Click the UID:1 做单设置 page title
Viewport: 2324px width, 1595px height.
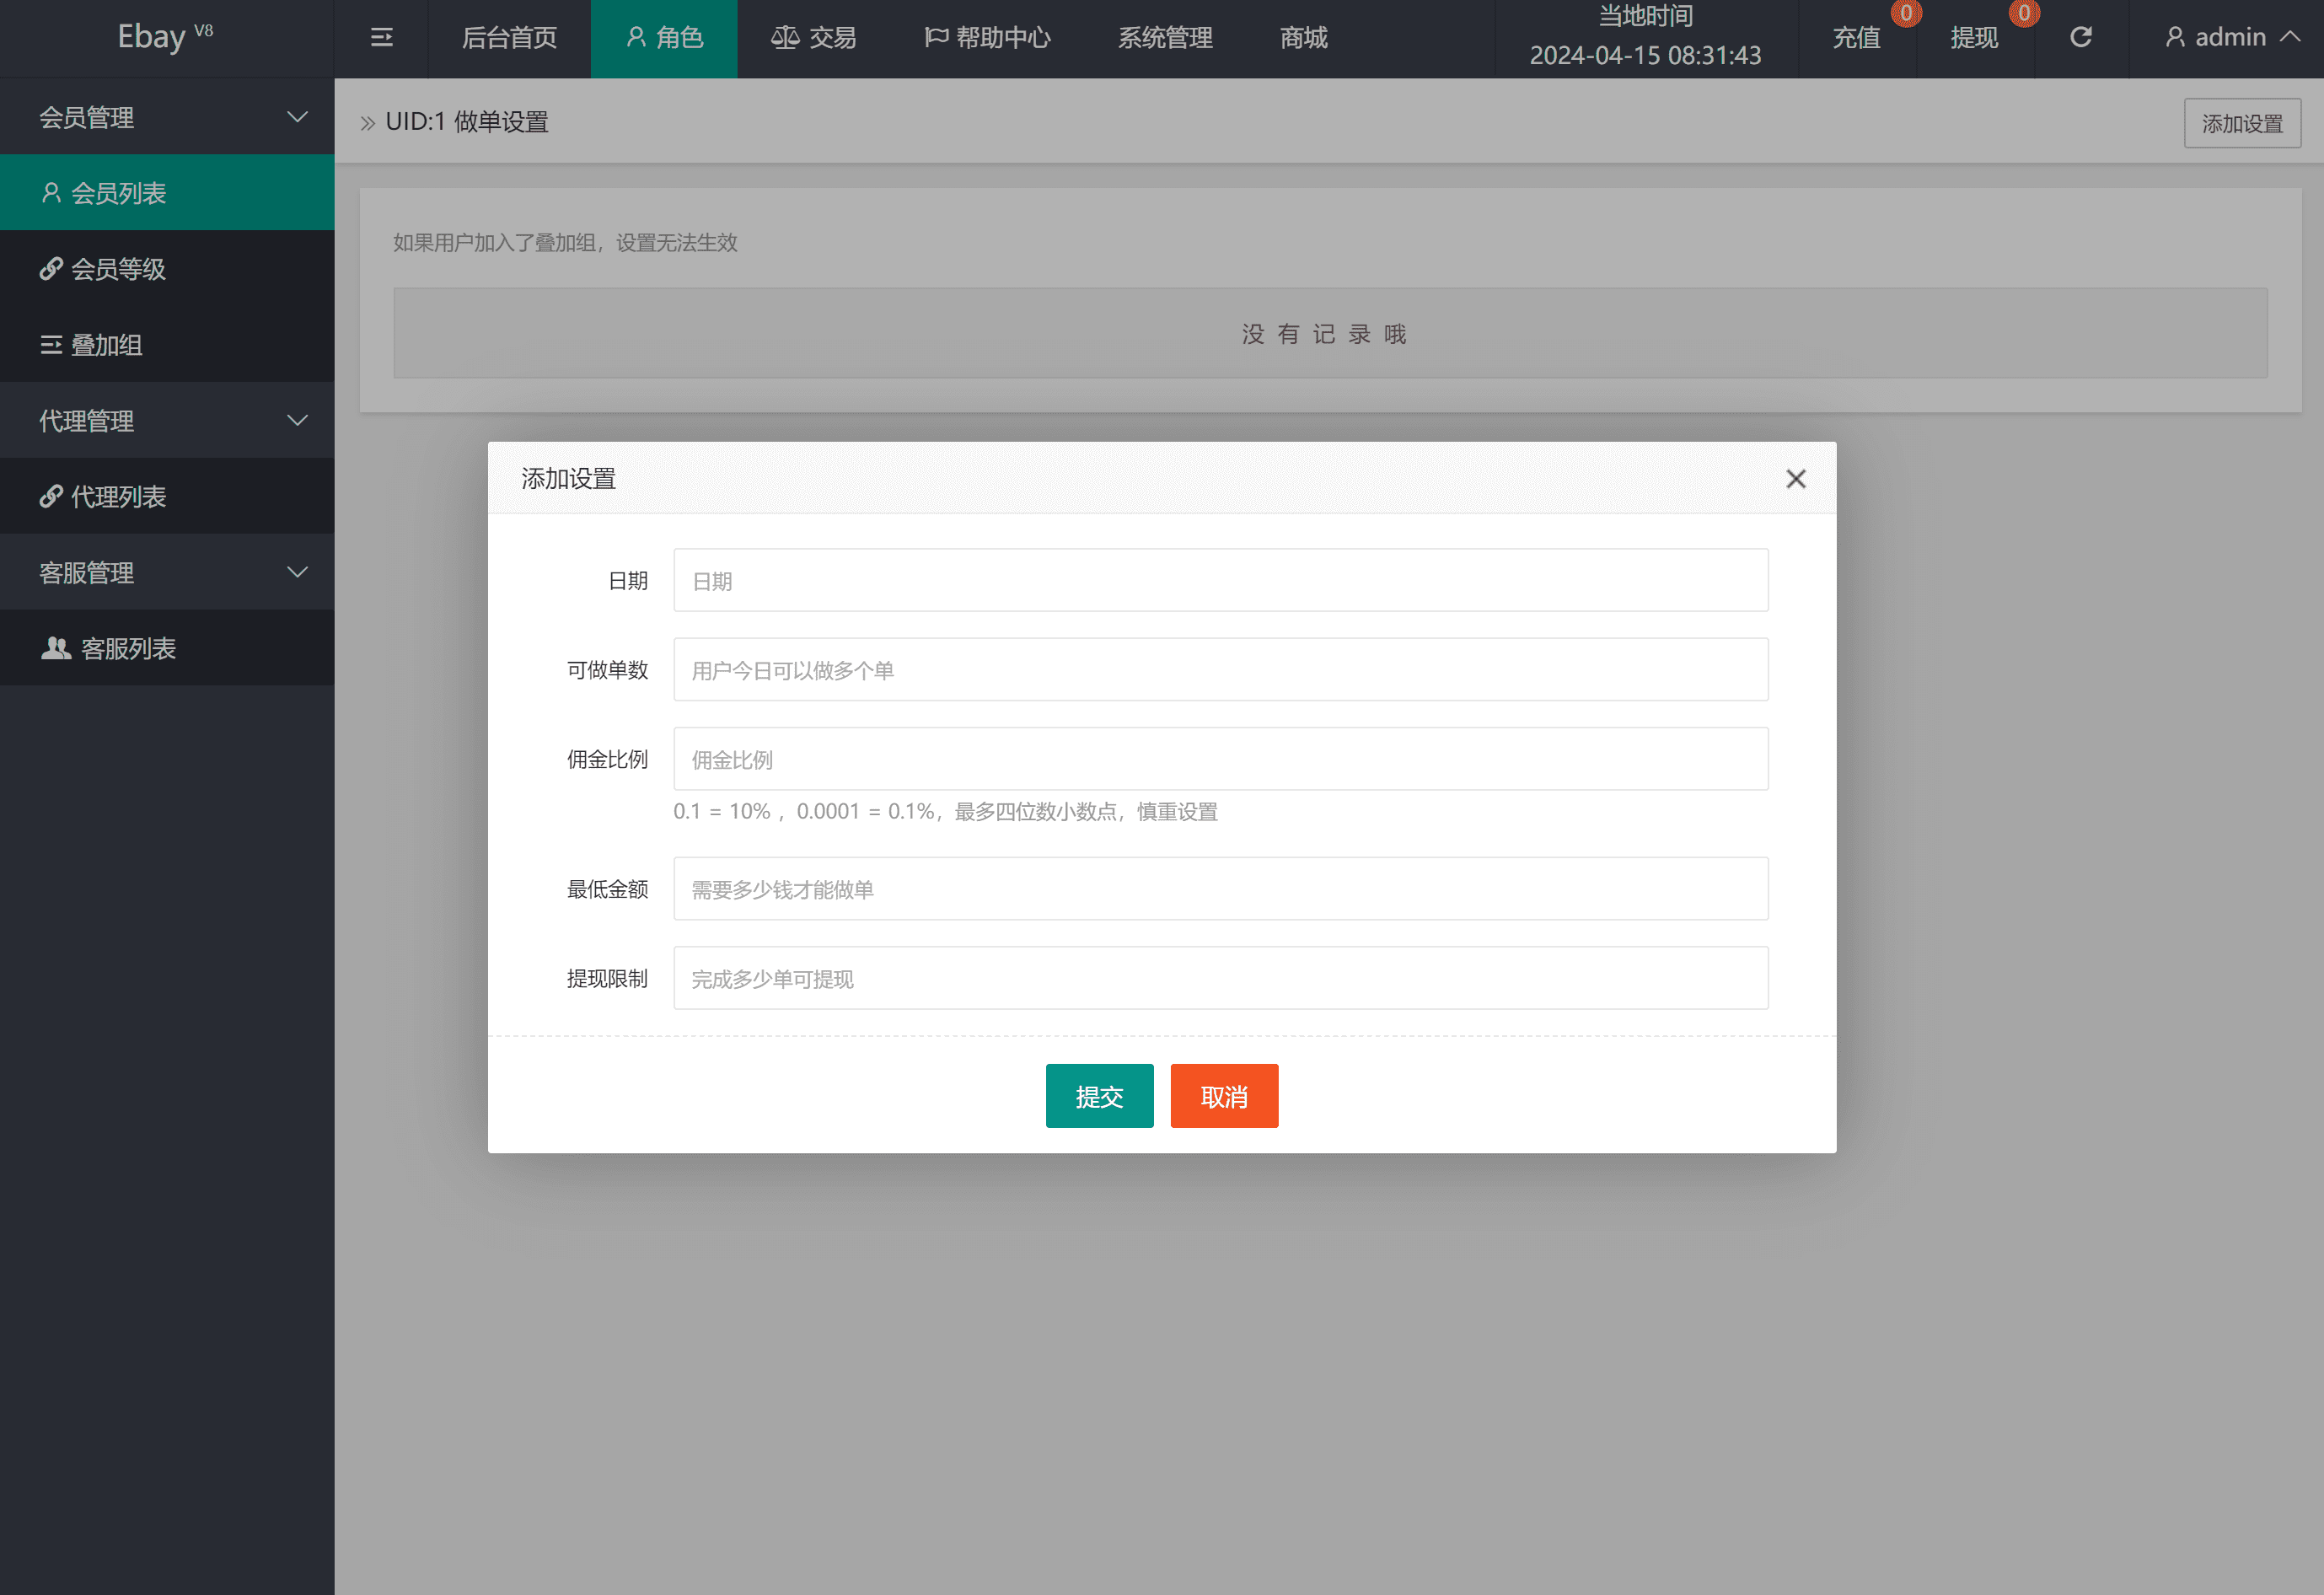pos(467,122)
